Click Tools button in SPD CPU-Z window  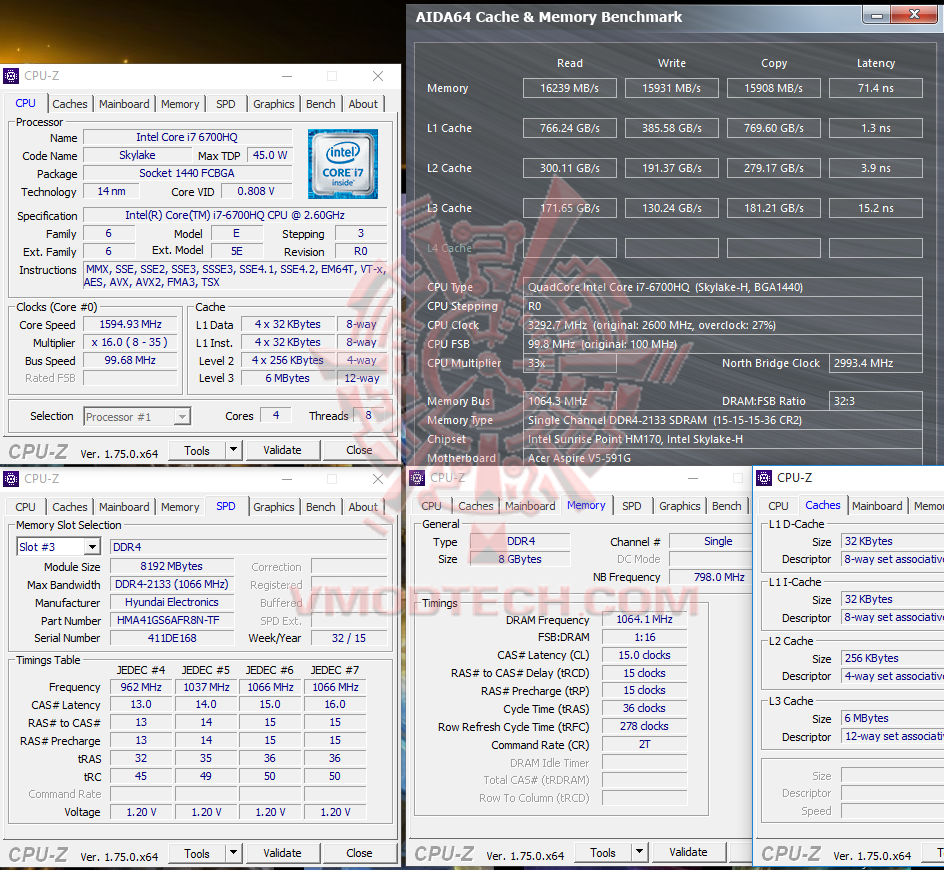pyautogui.click(x=197, y=853)
